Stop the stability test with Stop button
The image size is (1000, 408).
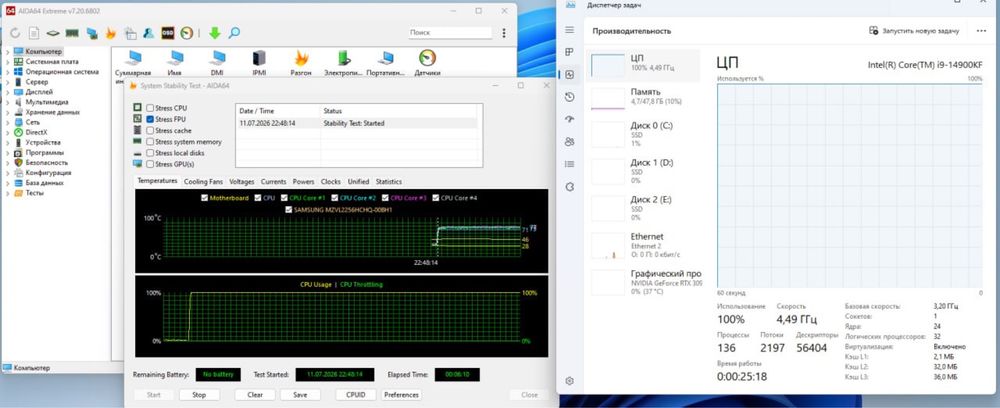tap(199, 395)
